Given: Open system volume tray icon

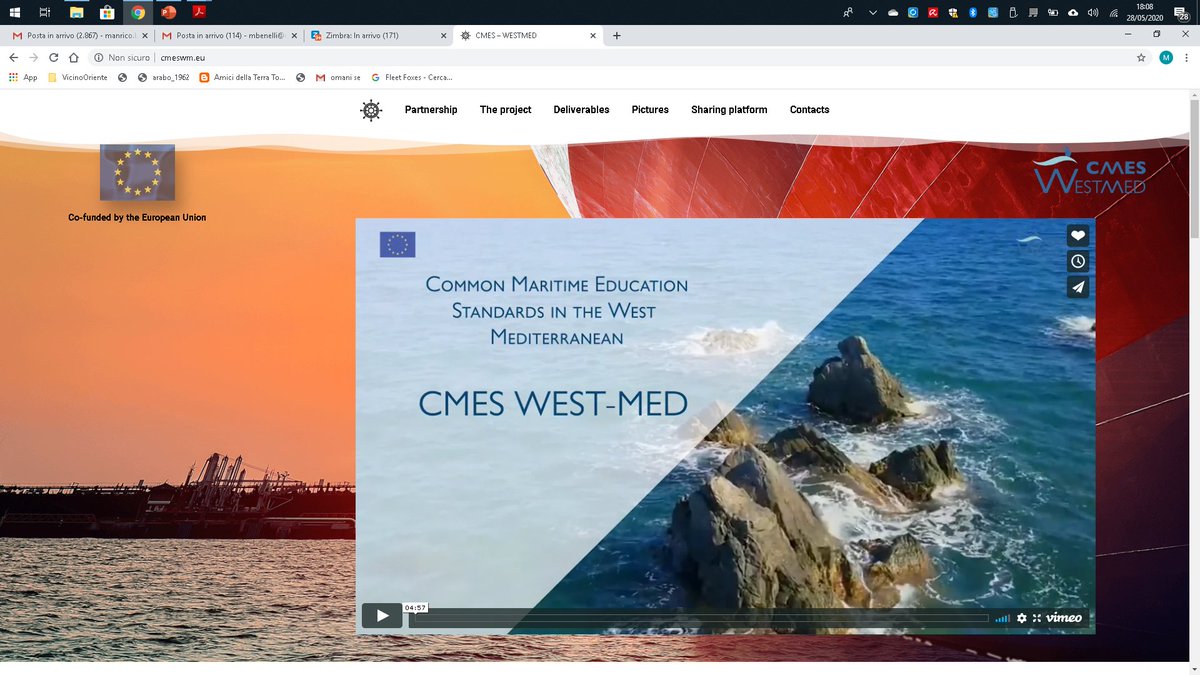Looking at the screenshot, I should 1093,12.
